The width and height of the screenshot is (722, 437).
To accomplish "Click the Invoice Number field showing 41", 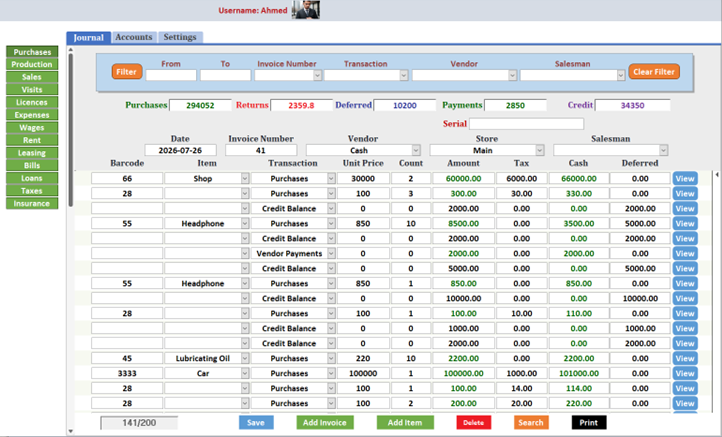I will 261,150.
